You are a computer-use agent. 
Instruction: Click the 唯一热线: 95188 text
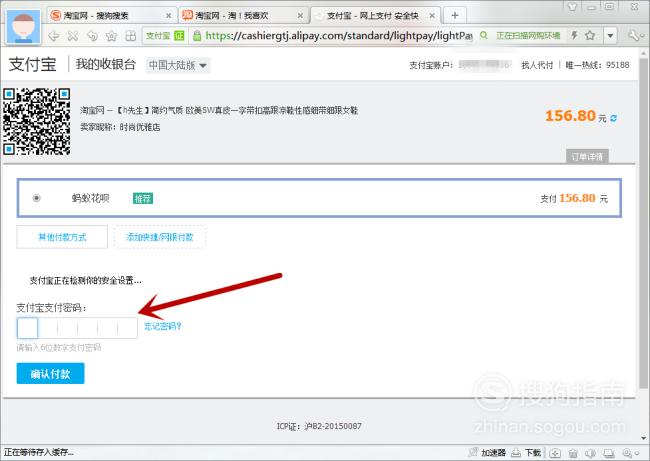click(x=597, y=65)
